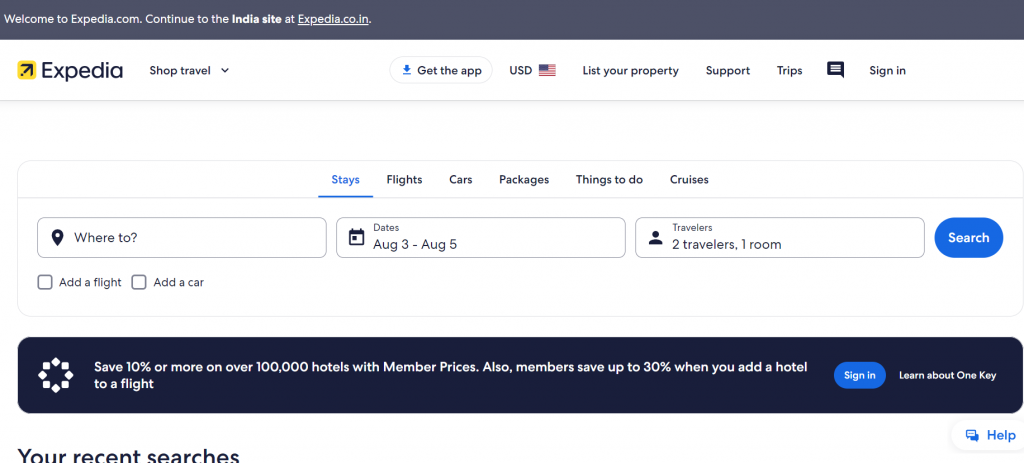Expand the Shop travel dropdown
Image resolution: width=1024 pixels, height=463 pixels.
coord(189,70)
